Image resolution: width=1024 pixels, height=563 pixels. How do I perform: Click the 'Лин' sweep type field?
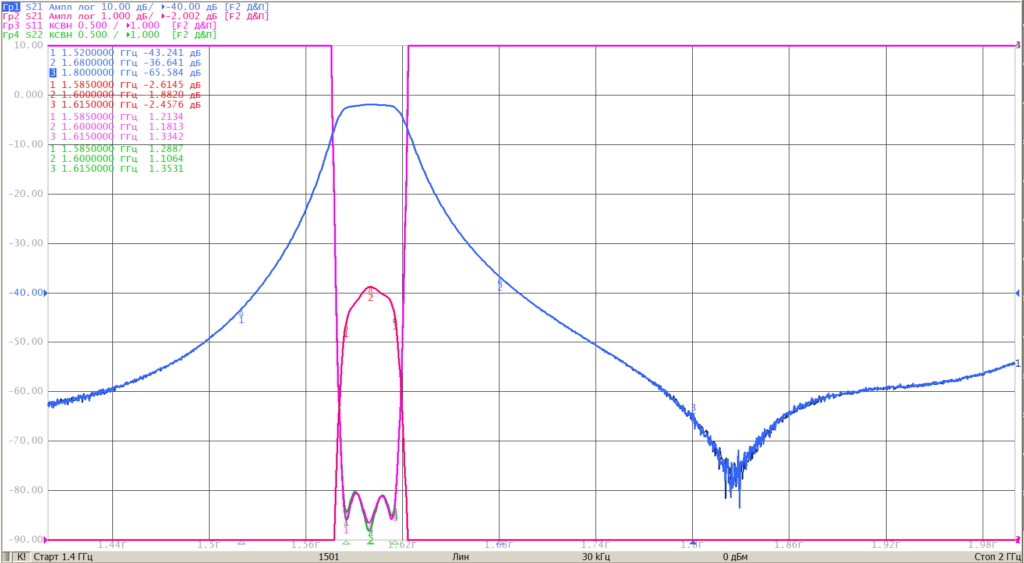coord(460,557)
